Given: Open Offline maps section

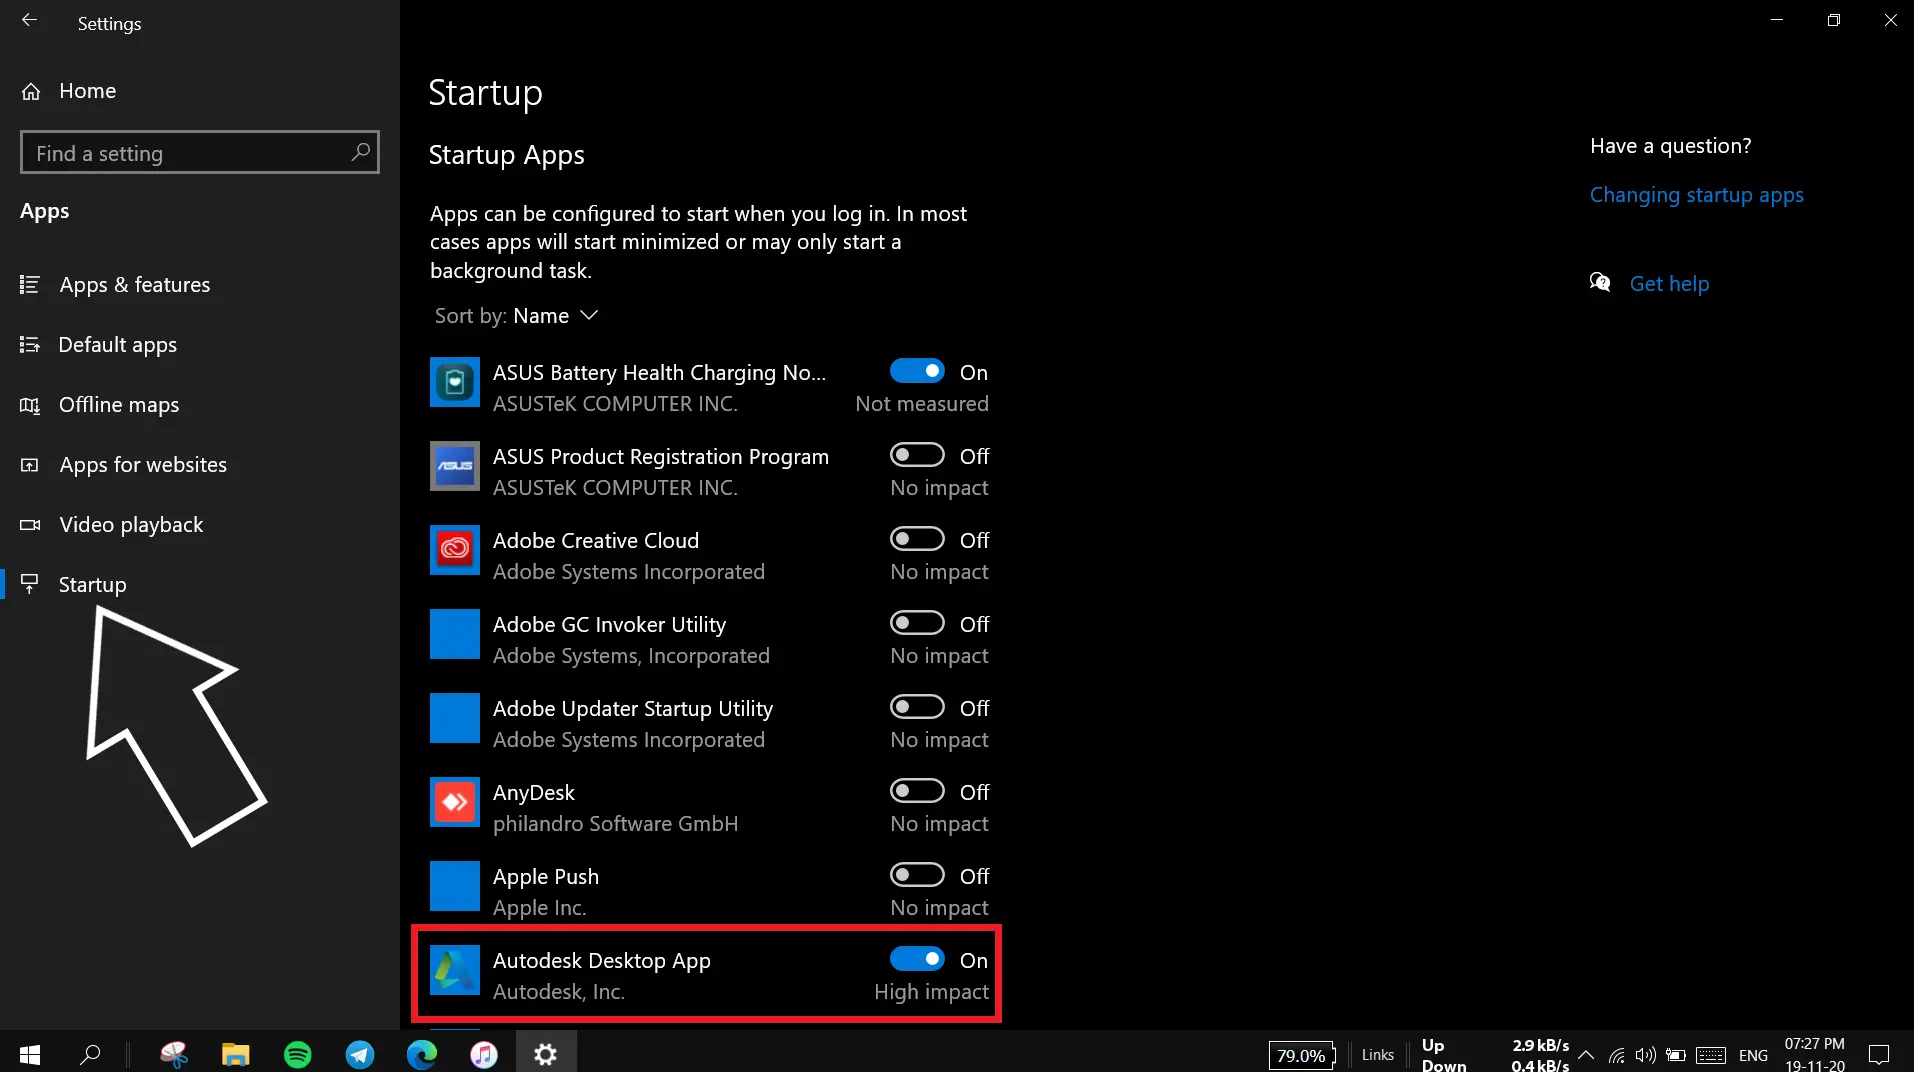Looking at the screenshot, I should coord(119,405).
